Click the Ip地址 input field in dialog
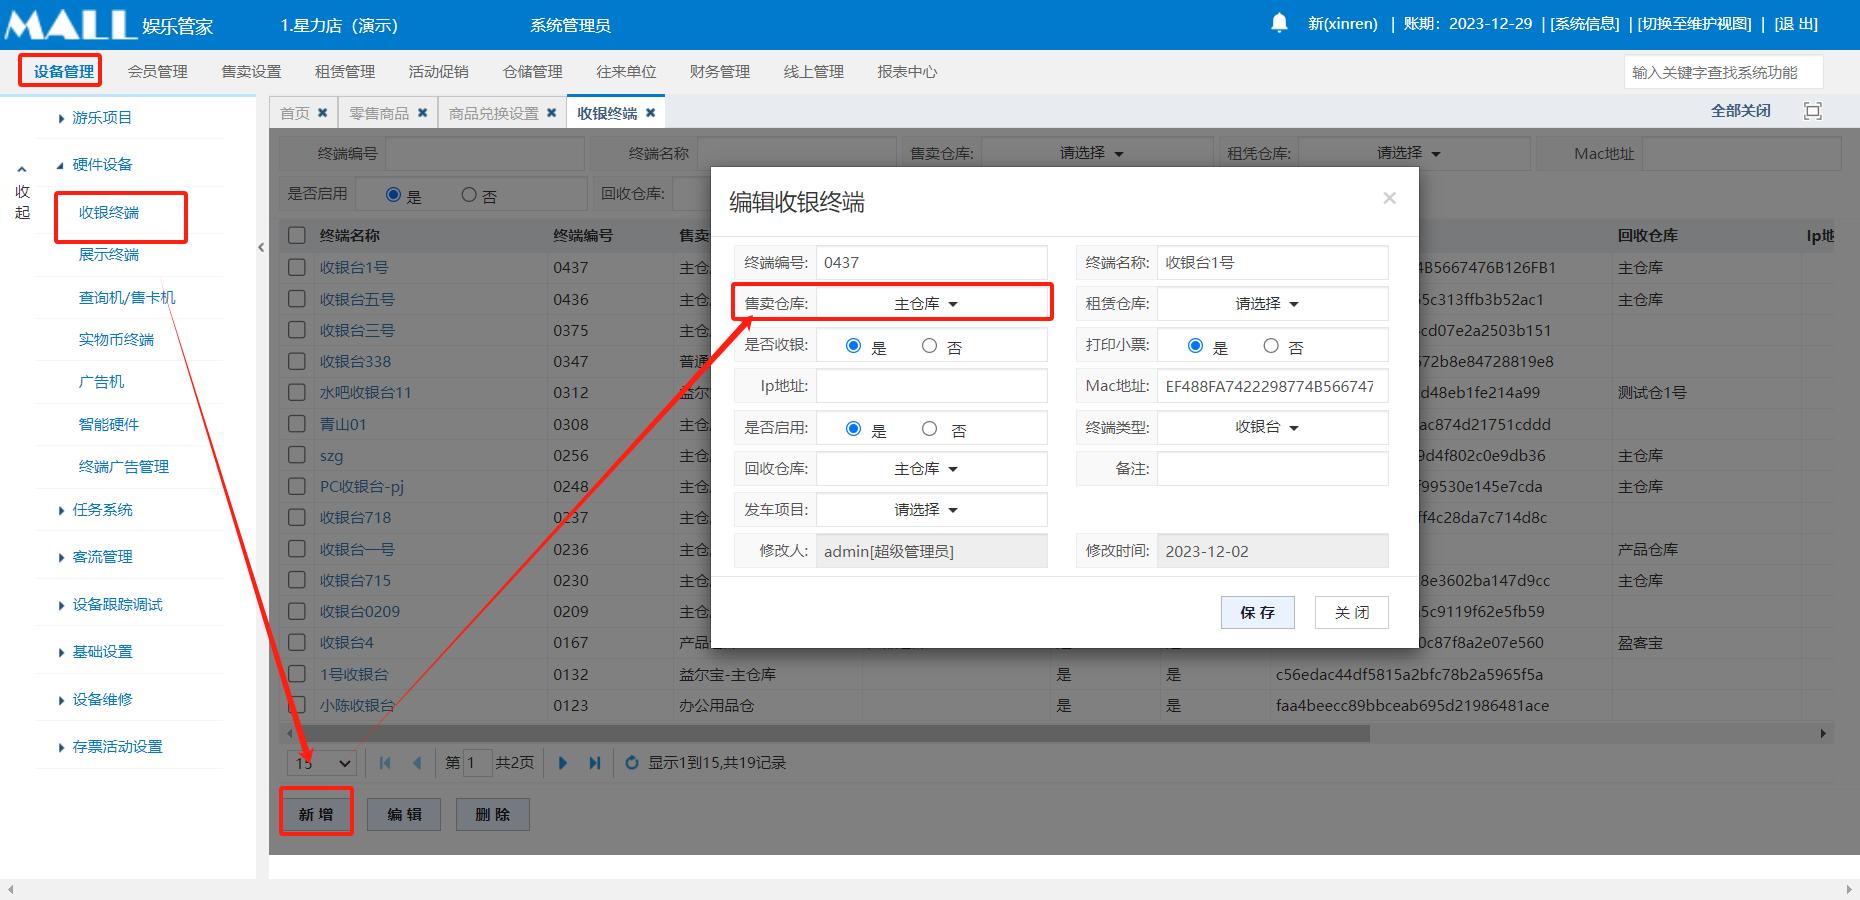The image size is (1860, 900). (932, 386)
